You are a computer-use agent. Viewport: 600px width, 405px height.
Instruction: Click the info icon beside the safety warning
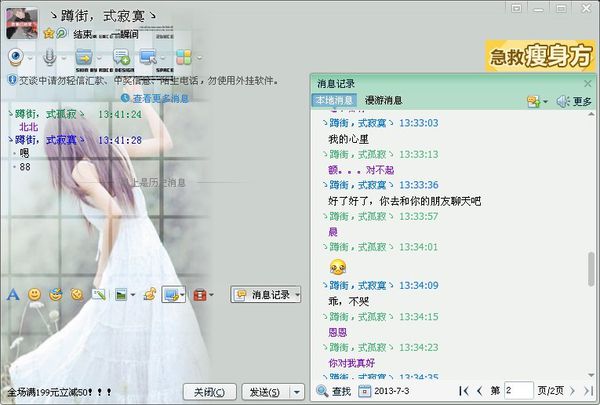pos(12,80)
